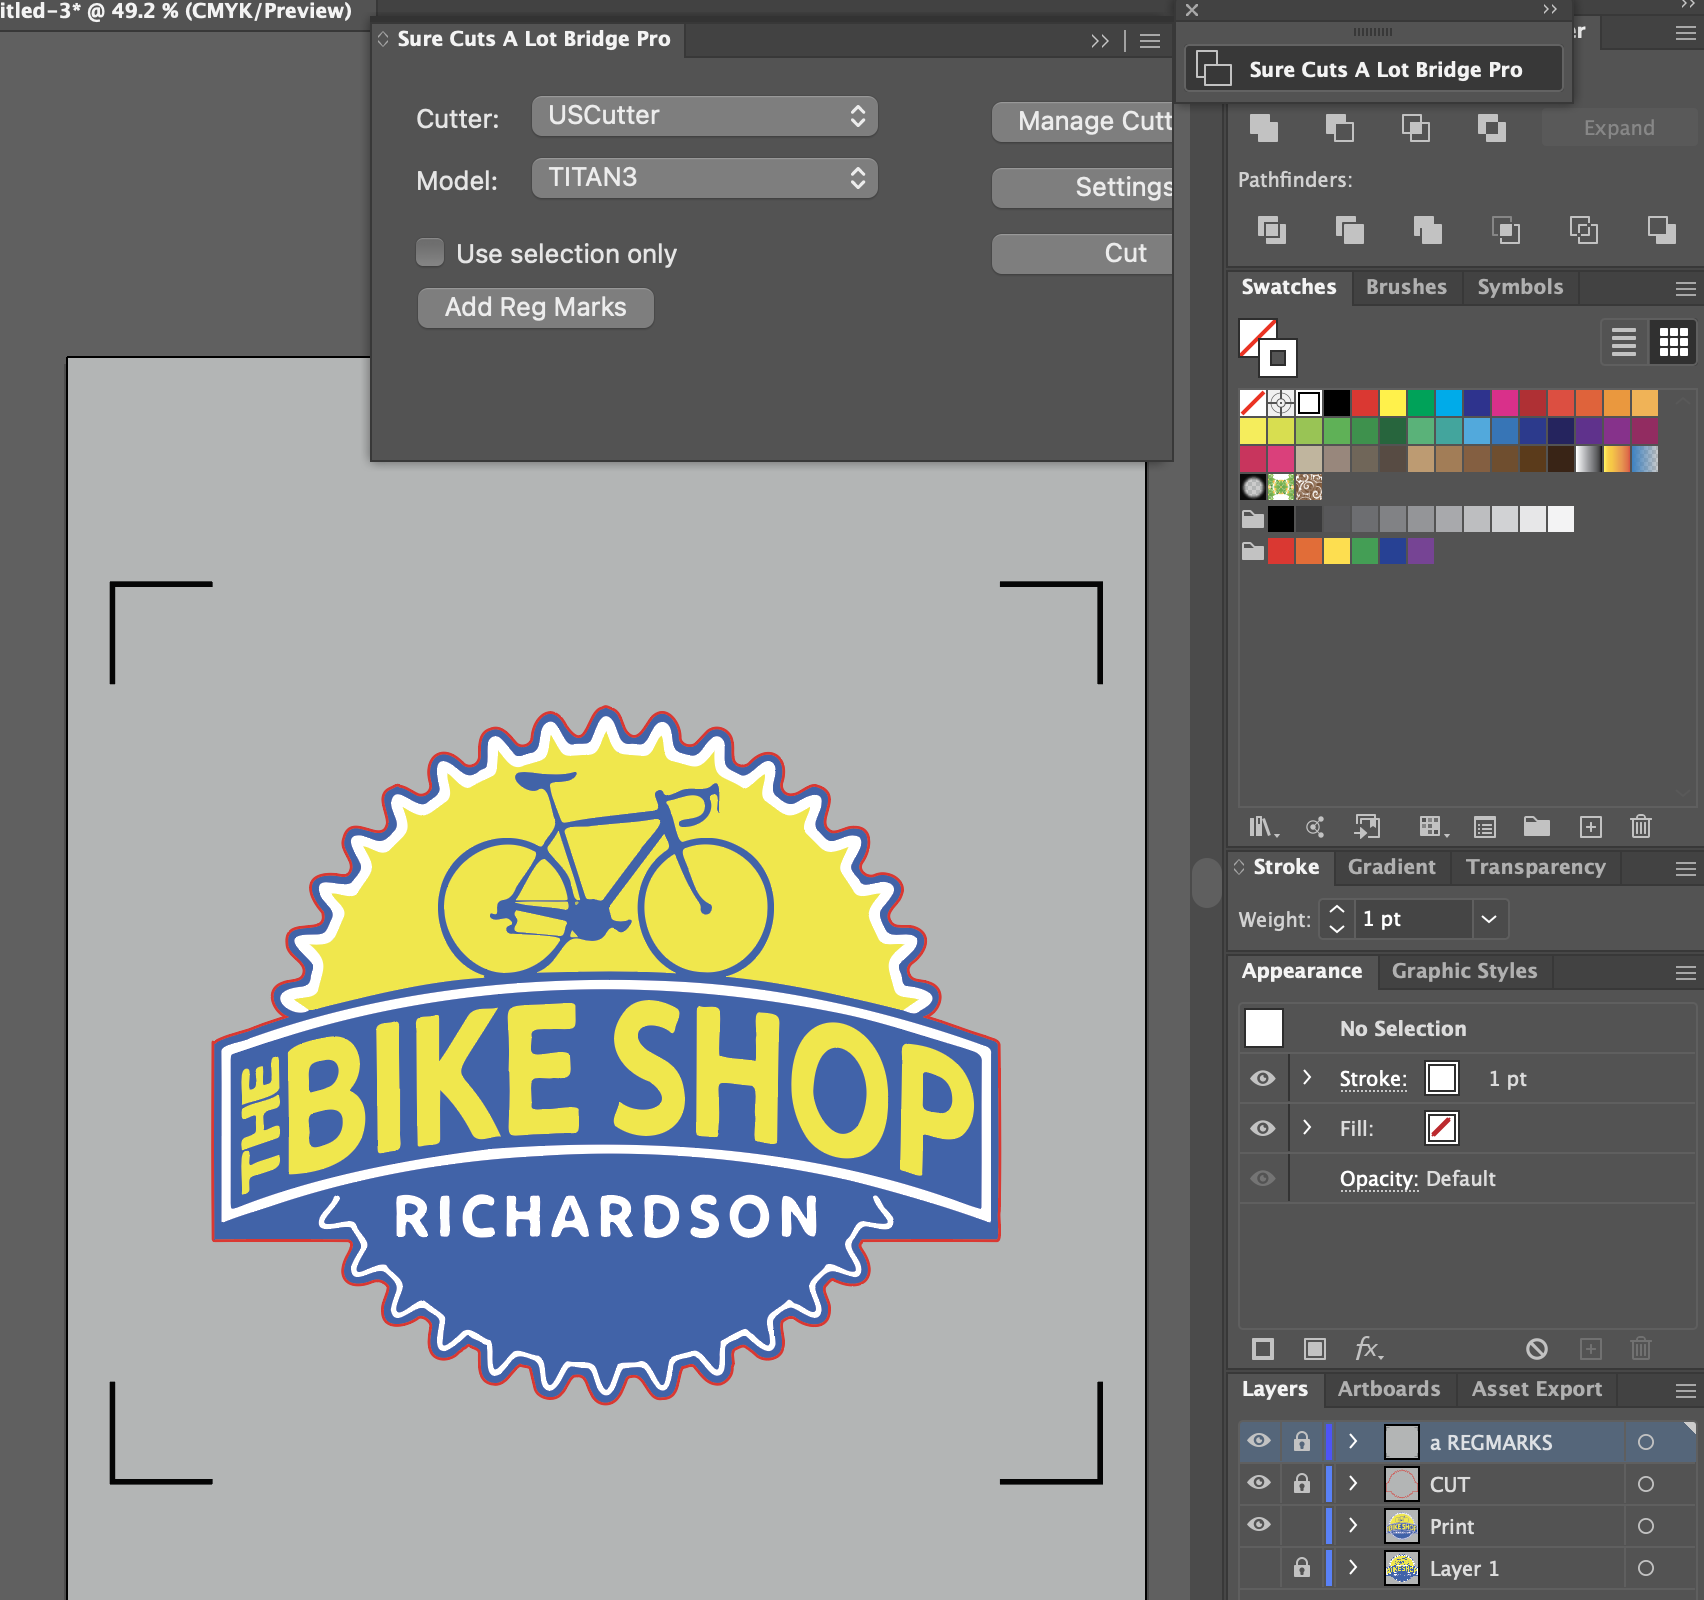Click Add New Fill in Appearance panel
Viewport: 1704px width, 1600px height.
[x=1315, y=1349]
